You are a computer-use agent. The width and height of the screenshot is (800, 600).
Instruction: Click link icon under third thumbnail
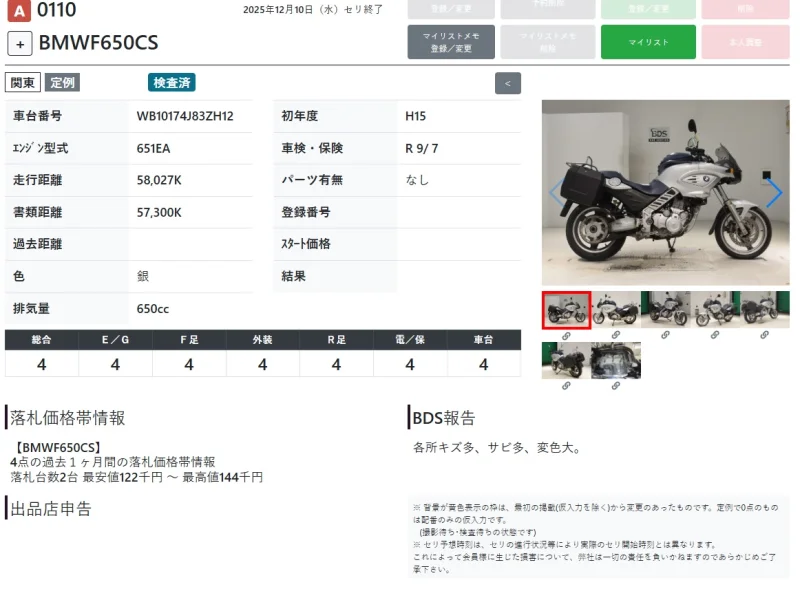click(x=665, y=335)
